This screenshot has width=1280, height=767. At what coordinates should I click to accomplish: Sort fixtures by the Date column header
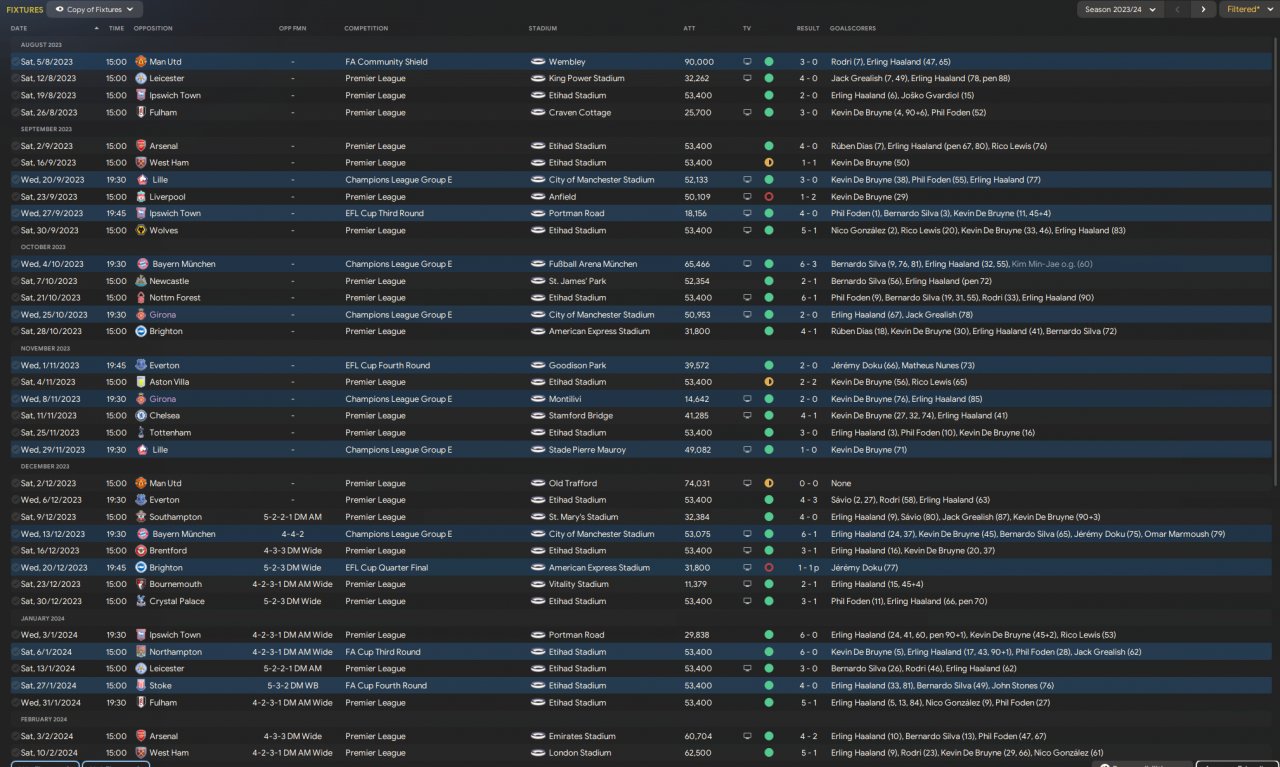(x=19, y=28)
